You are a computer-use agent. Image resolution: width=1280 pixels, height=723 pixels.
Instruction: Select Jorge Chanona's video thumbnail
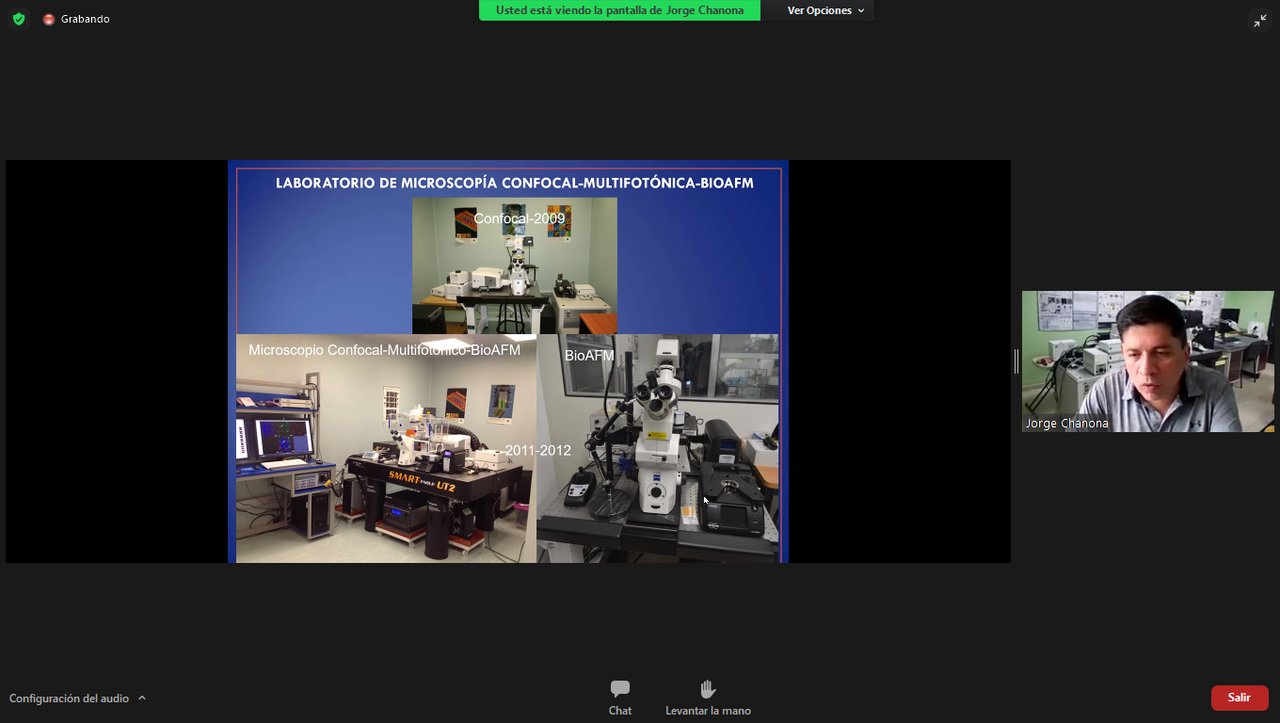pyautogui.click(x=1147, y=360)
